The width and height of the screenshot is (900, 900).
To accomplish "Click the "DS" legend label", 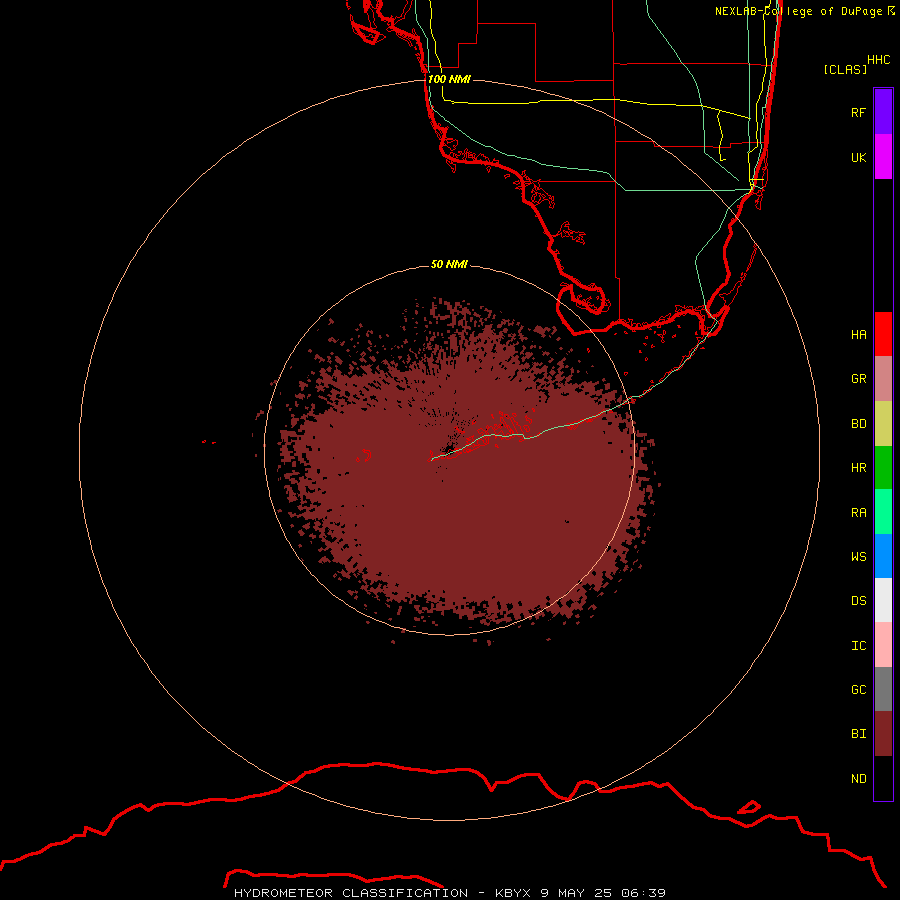I will pos(858,600).
